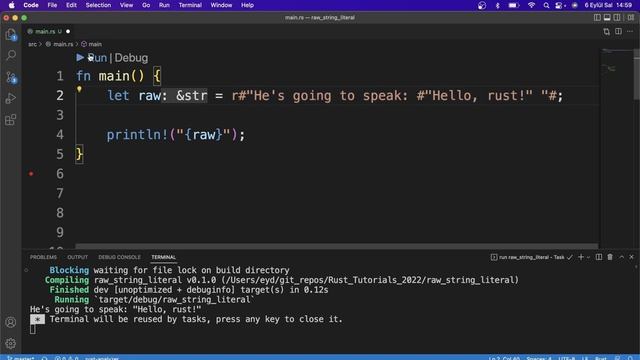Click the master branch in status bar
This screenshot has width=640, height=360.
[21, 358]
